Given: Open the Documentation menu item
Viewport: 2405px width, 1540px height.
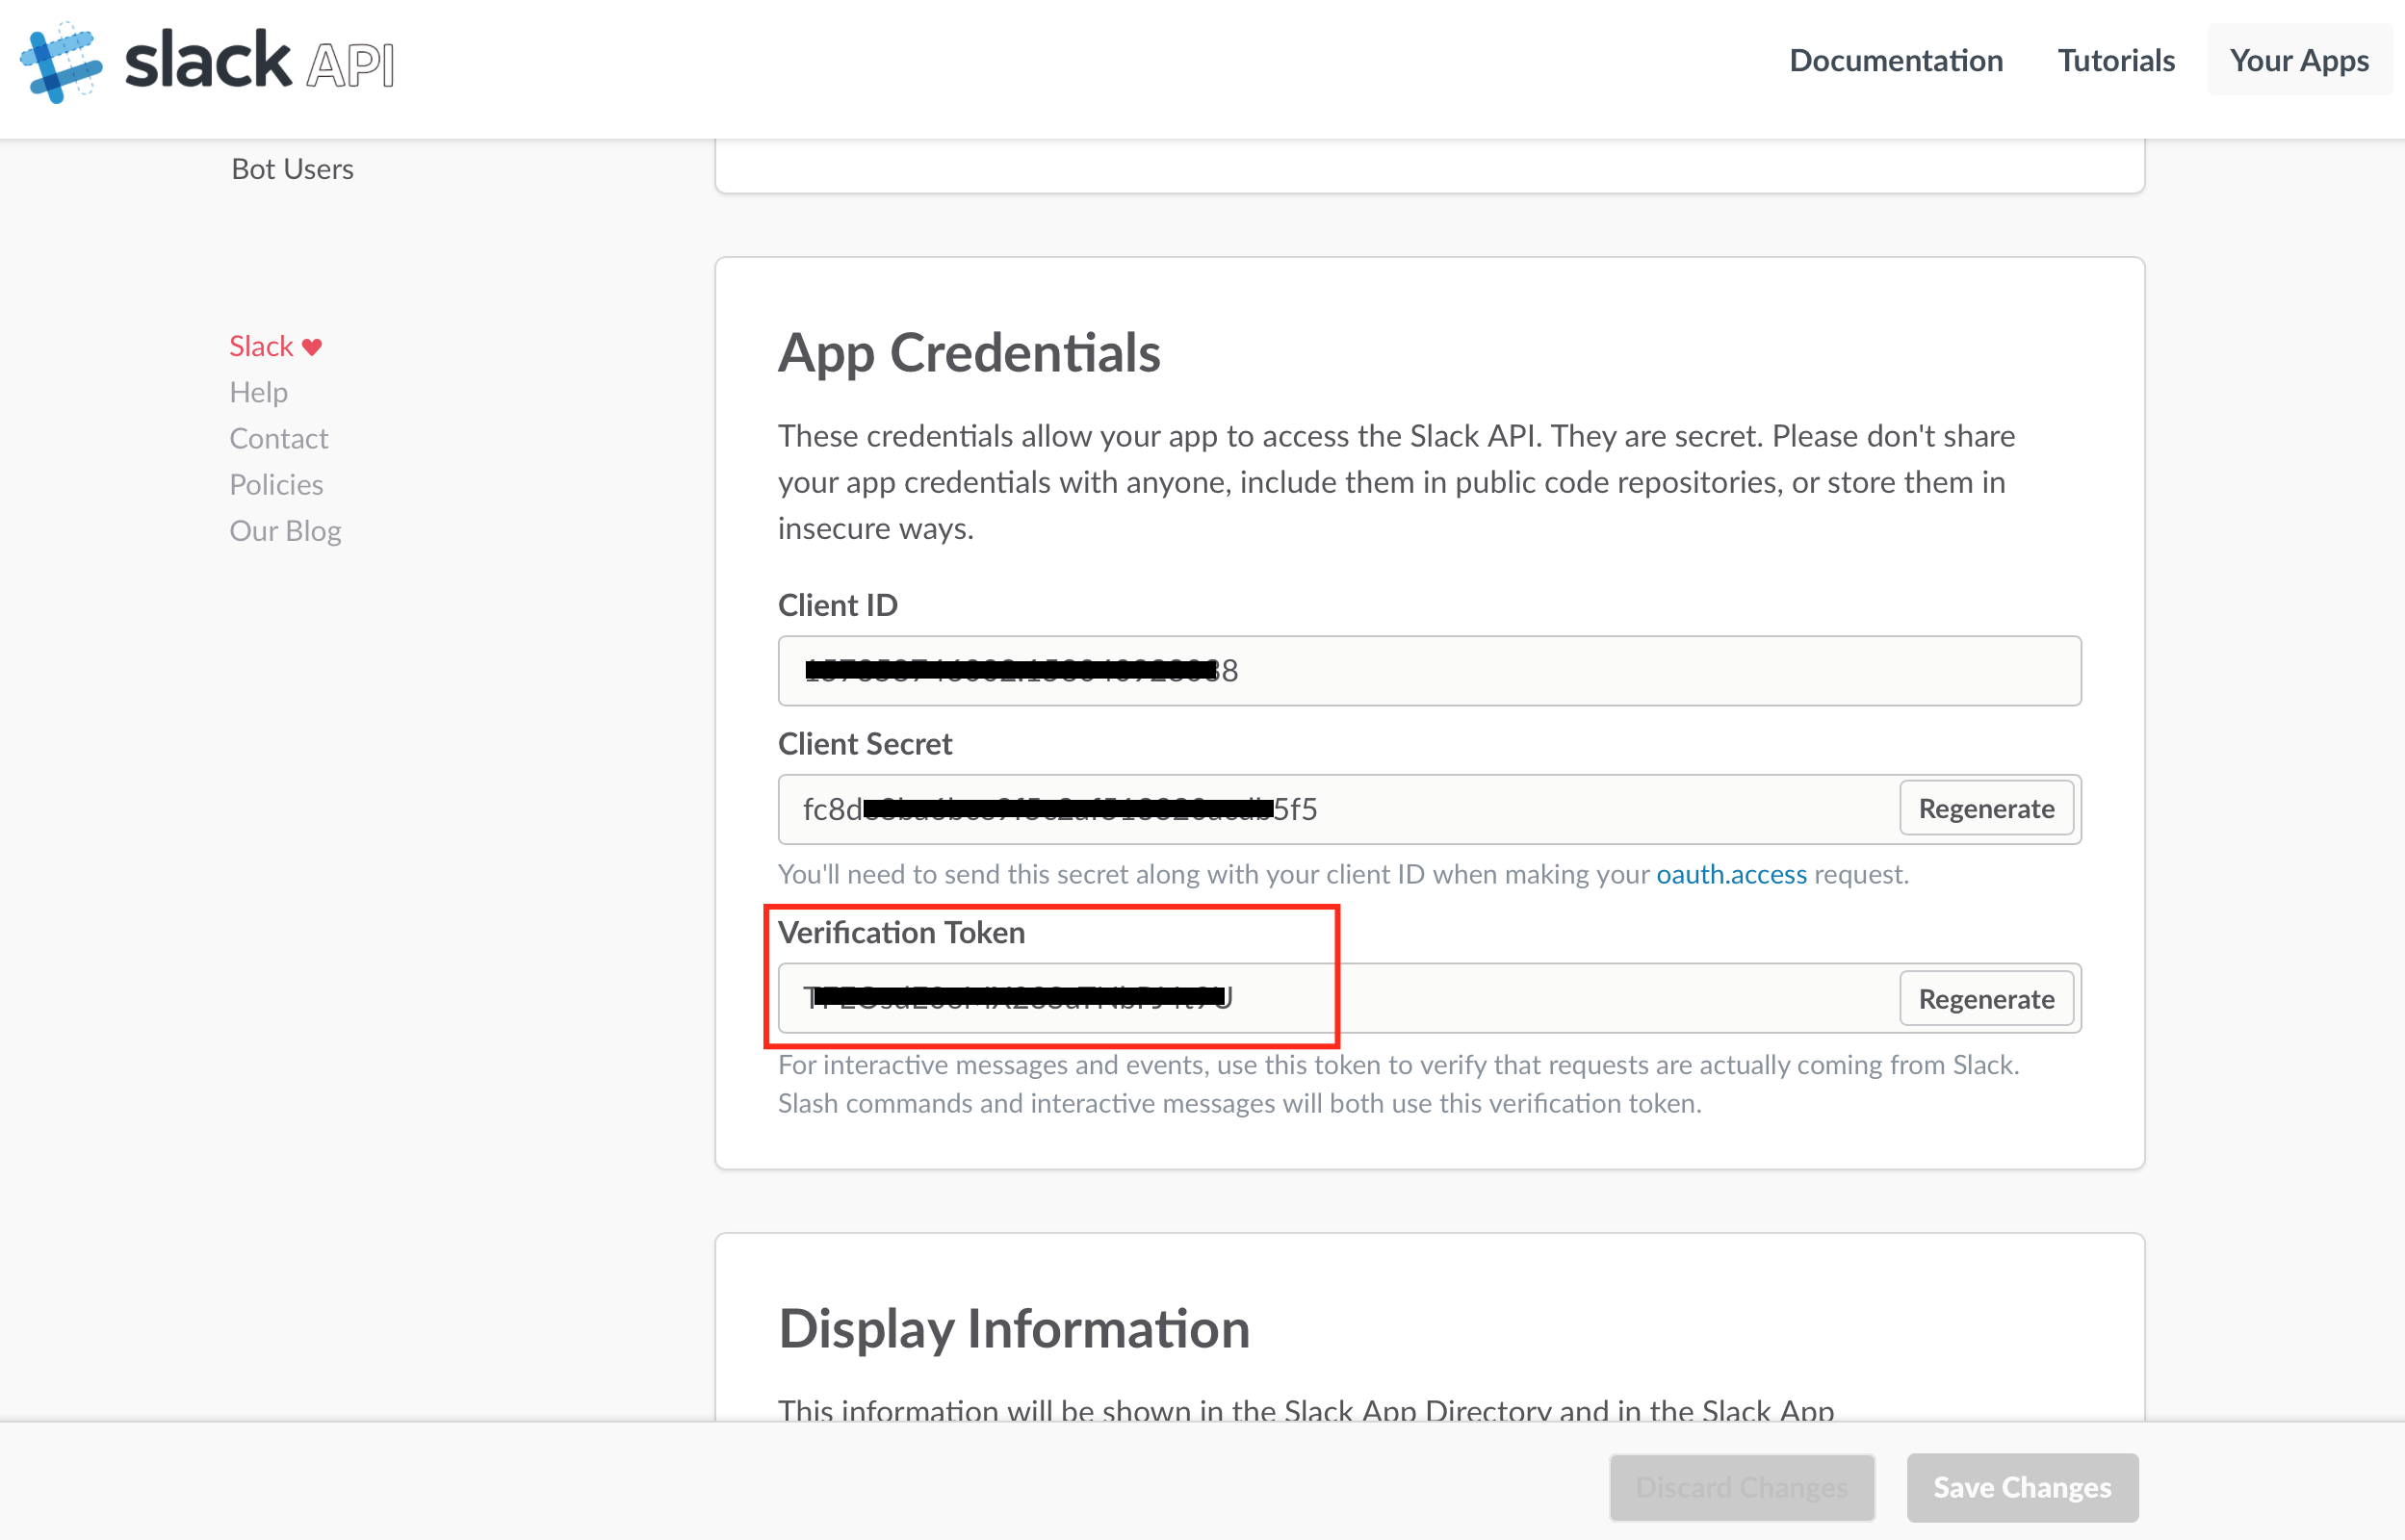Looking at the screenshot, I should coord(1895,60).
